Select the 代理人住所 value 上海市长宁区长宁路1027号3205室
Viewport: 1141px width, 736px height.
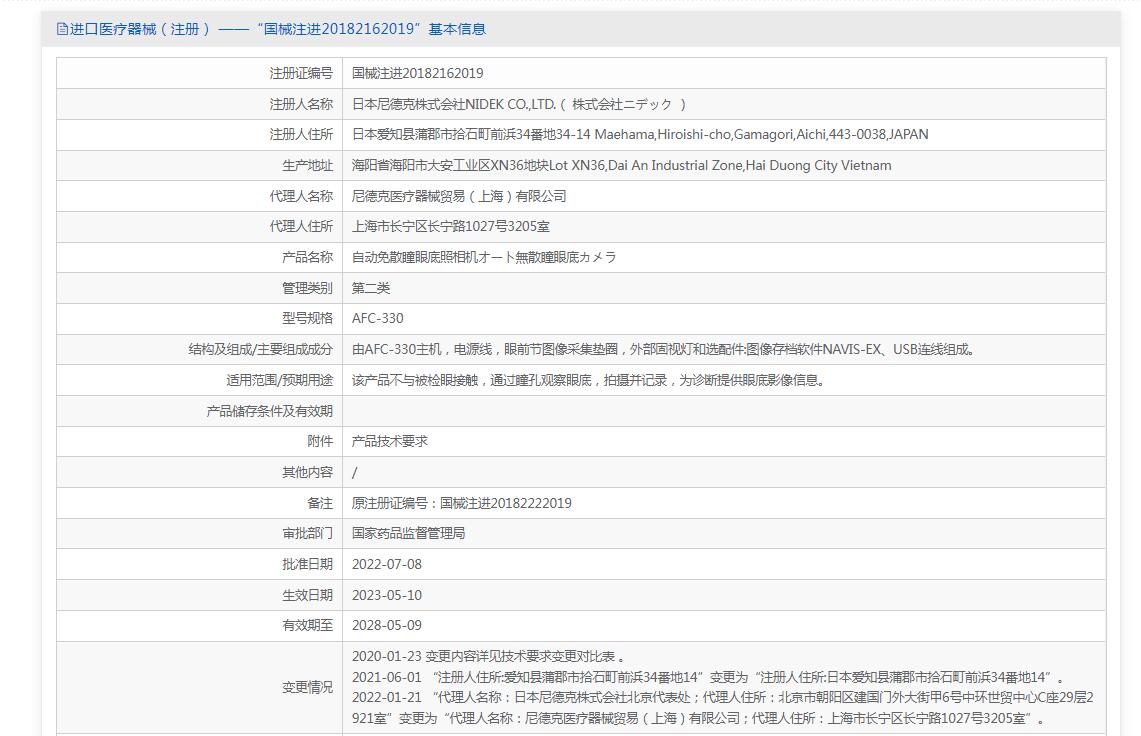coord(450,226)
